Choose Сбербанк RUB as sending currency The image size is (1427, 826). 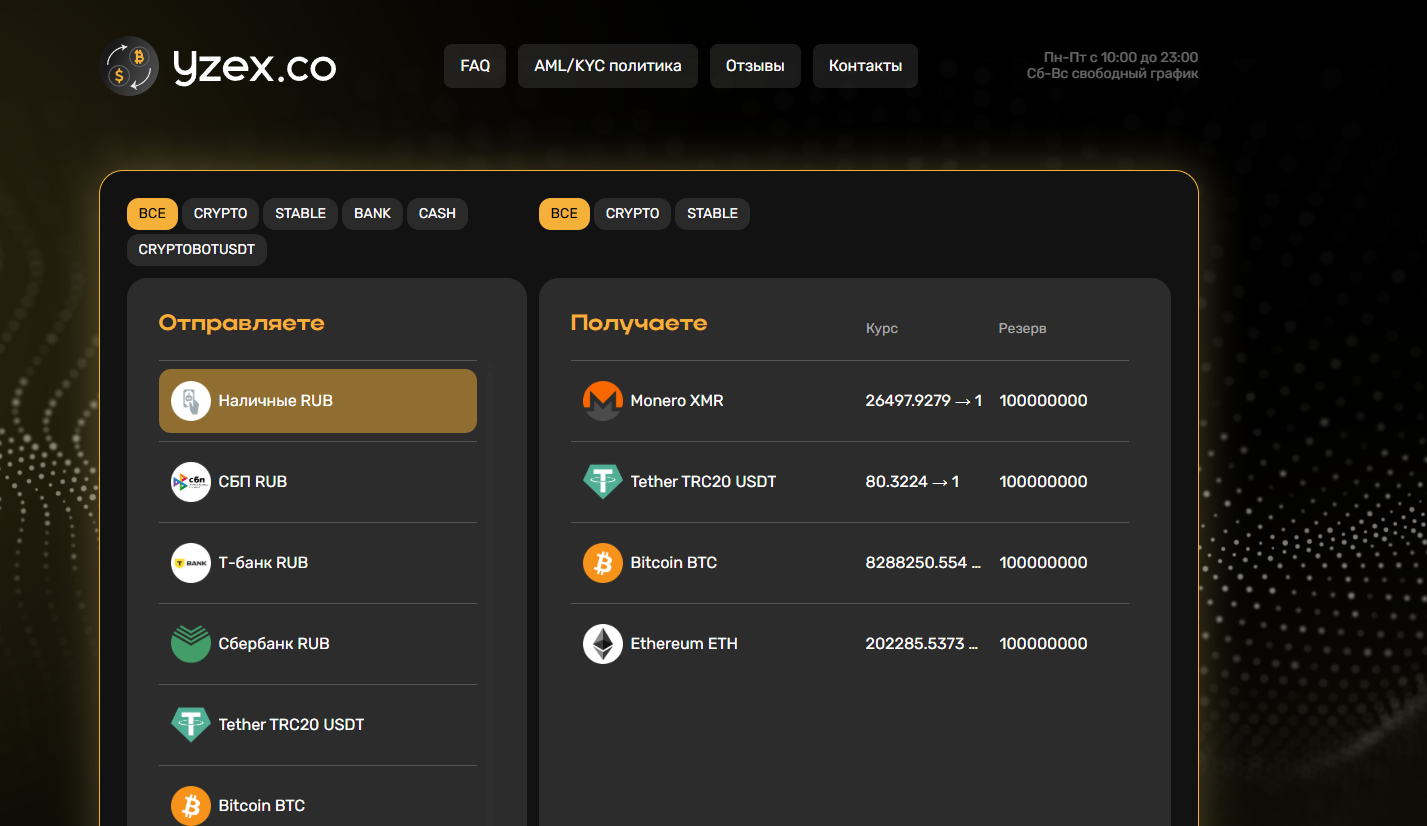318,644
